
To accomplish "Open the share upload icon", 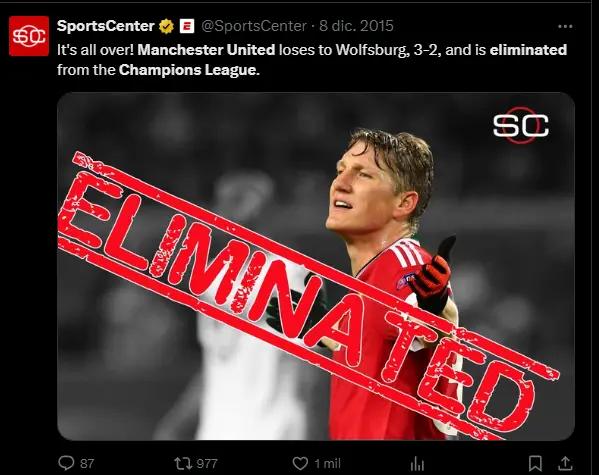I will tap(565, 463).
